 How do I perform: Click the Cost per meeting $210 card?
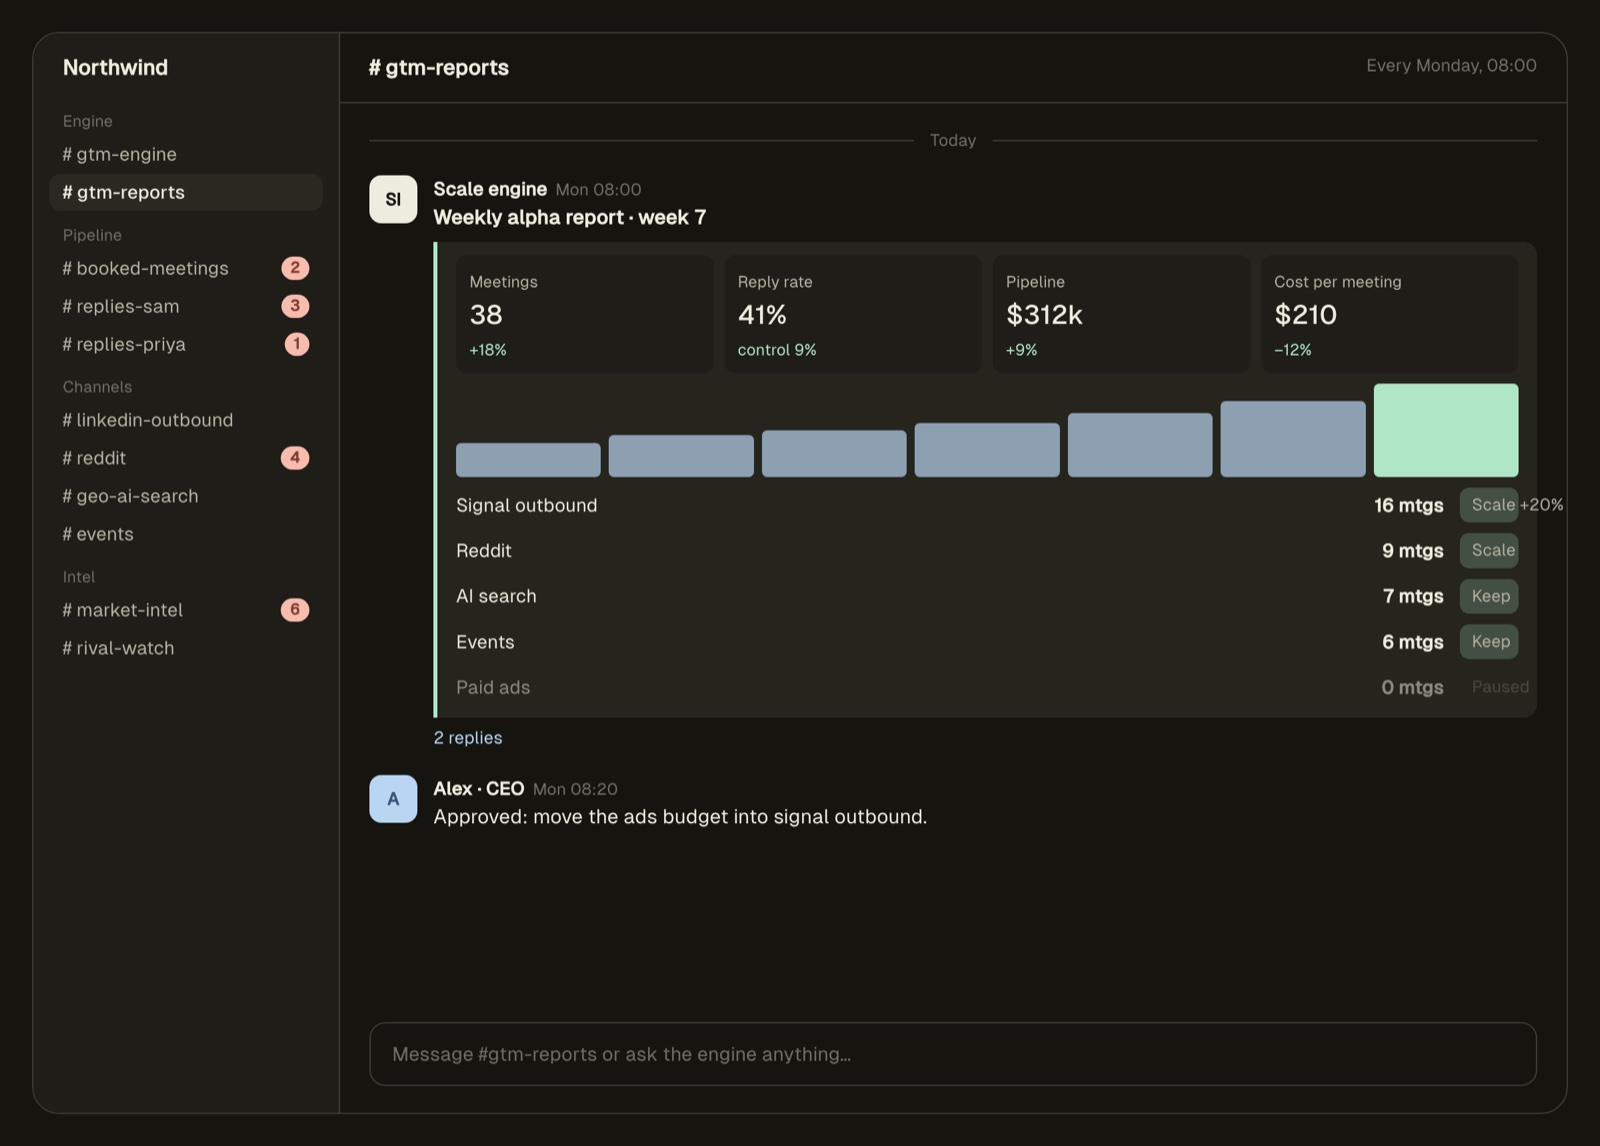coord(1390,314)
